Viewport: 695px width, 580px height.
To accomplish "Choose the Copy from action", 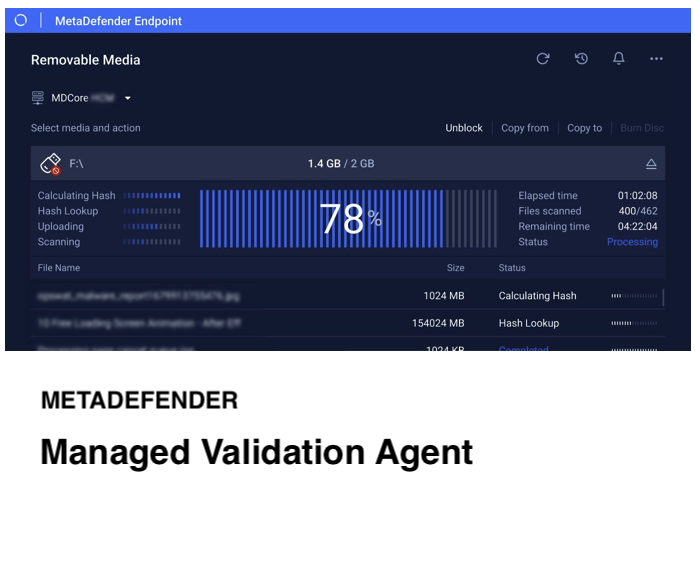I will 525,128.
